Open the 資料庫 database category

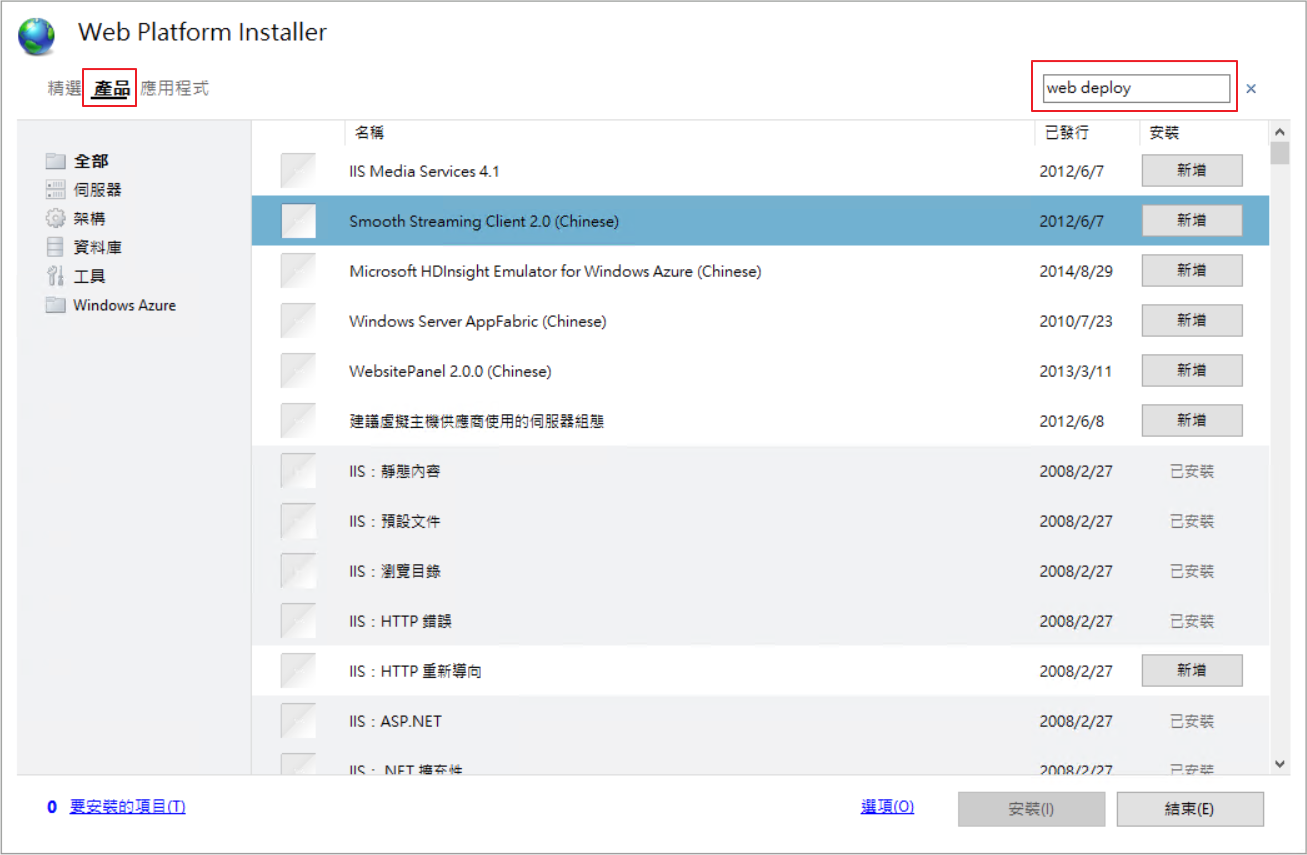(96, 248)
